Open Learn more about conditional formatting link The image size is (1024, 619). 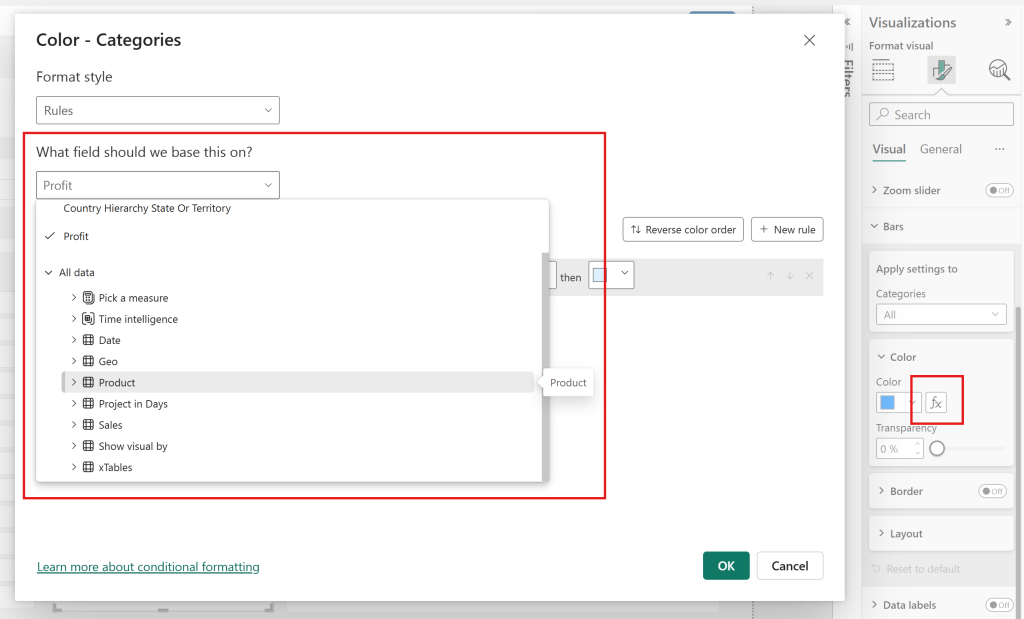[148, 567]
